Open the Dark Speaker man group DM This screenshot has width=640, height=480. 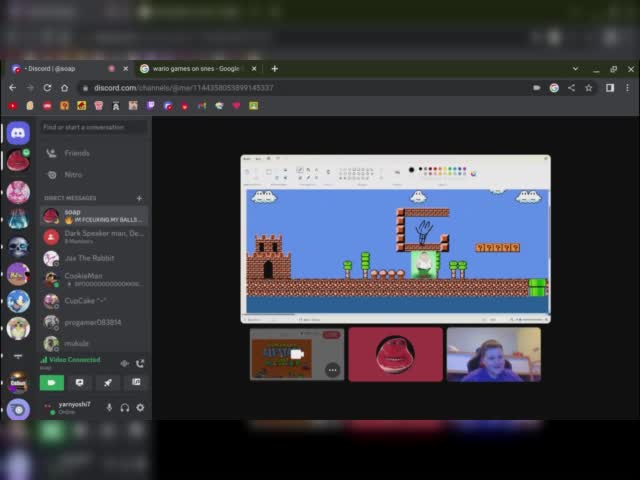click(x=94, y=237)
